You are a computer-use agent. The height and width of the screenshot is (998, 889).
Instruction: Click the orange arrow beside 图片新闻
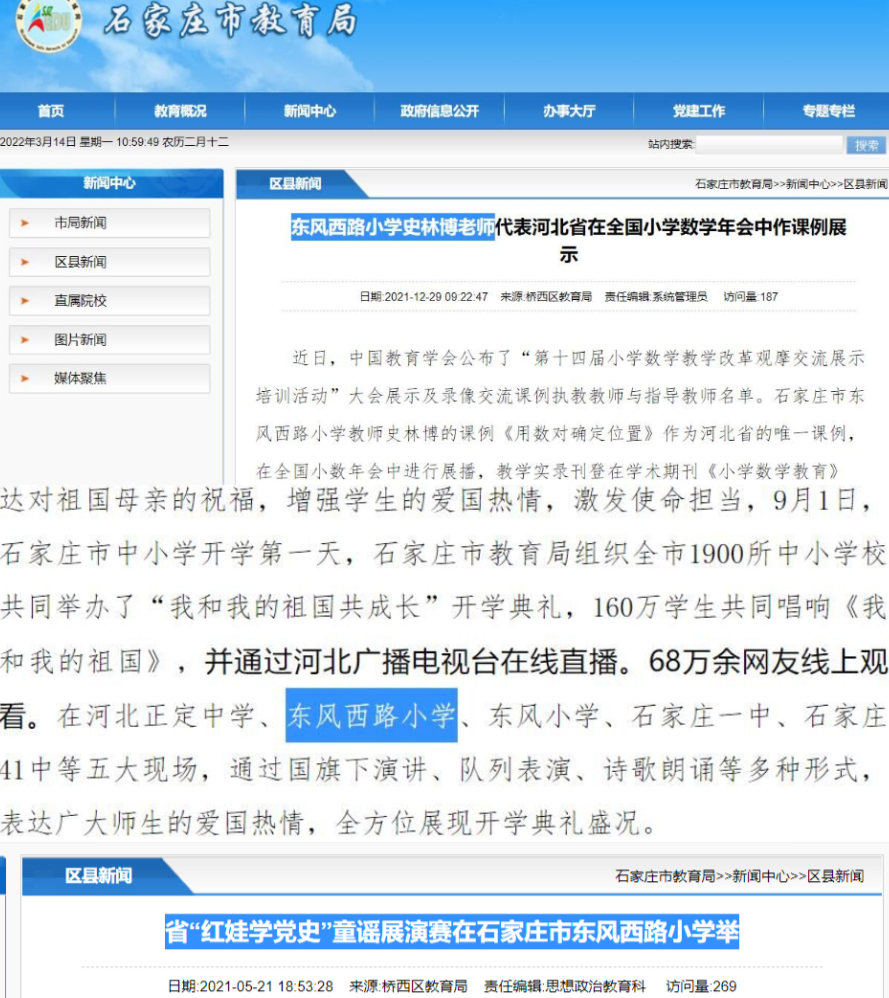(25, 339)
